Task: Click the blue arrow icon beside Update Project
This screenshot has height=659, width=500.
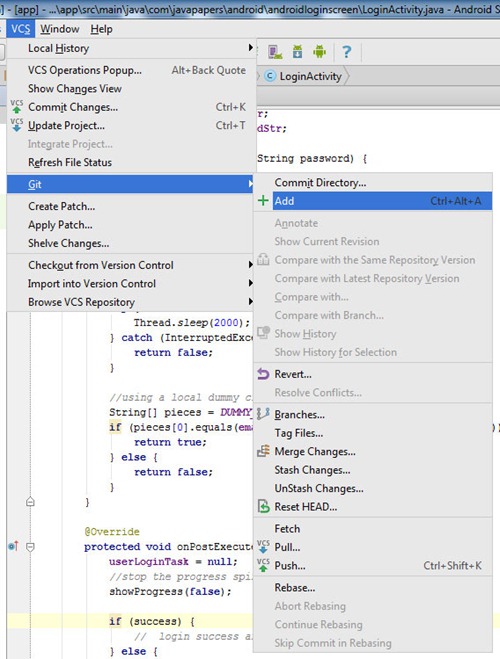Action: tap(16, 125)
